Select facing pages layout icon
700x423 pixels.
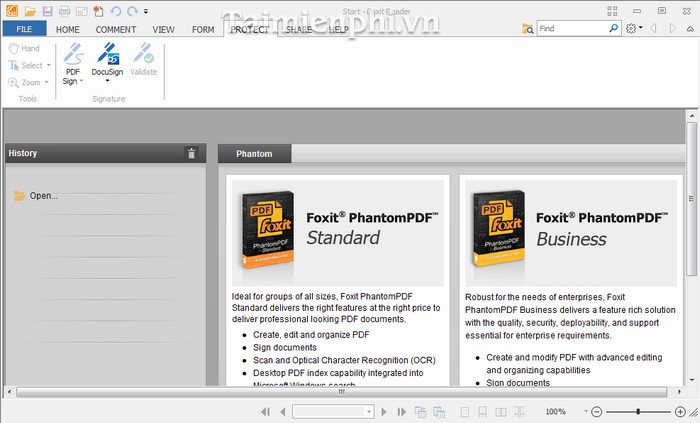(501, 412)
